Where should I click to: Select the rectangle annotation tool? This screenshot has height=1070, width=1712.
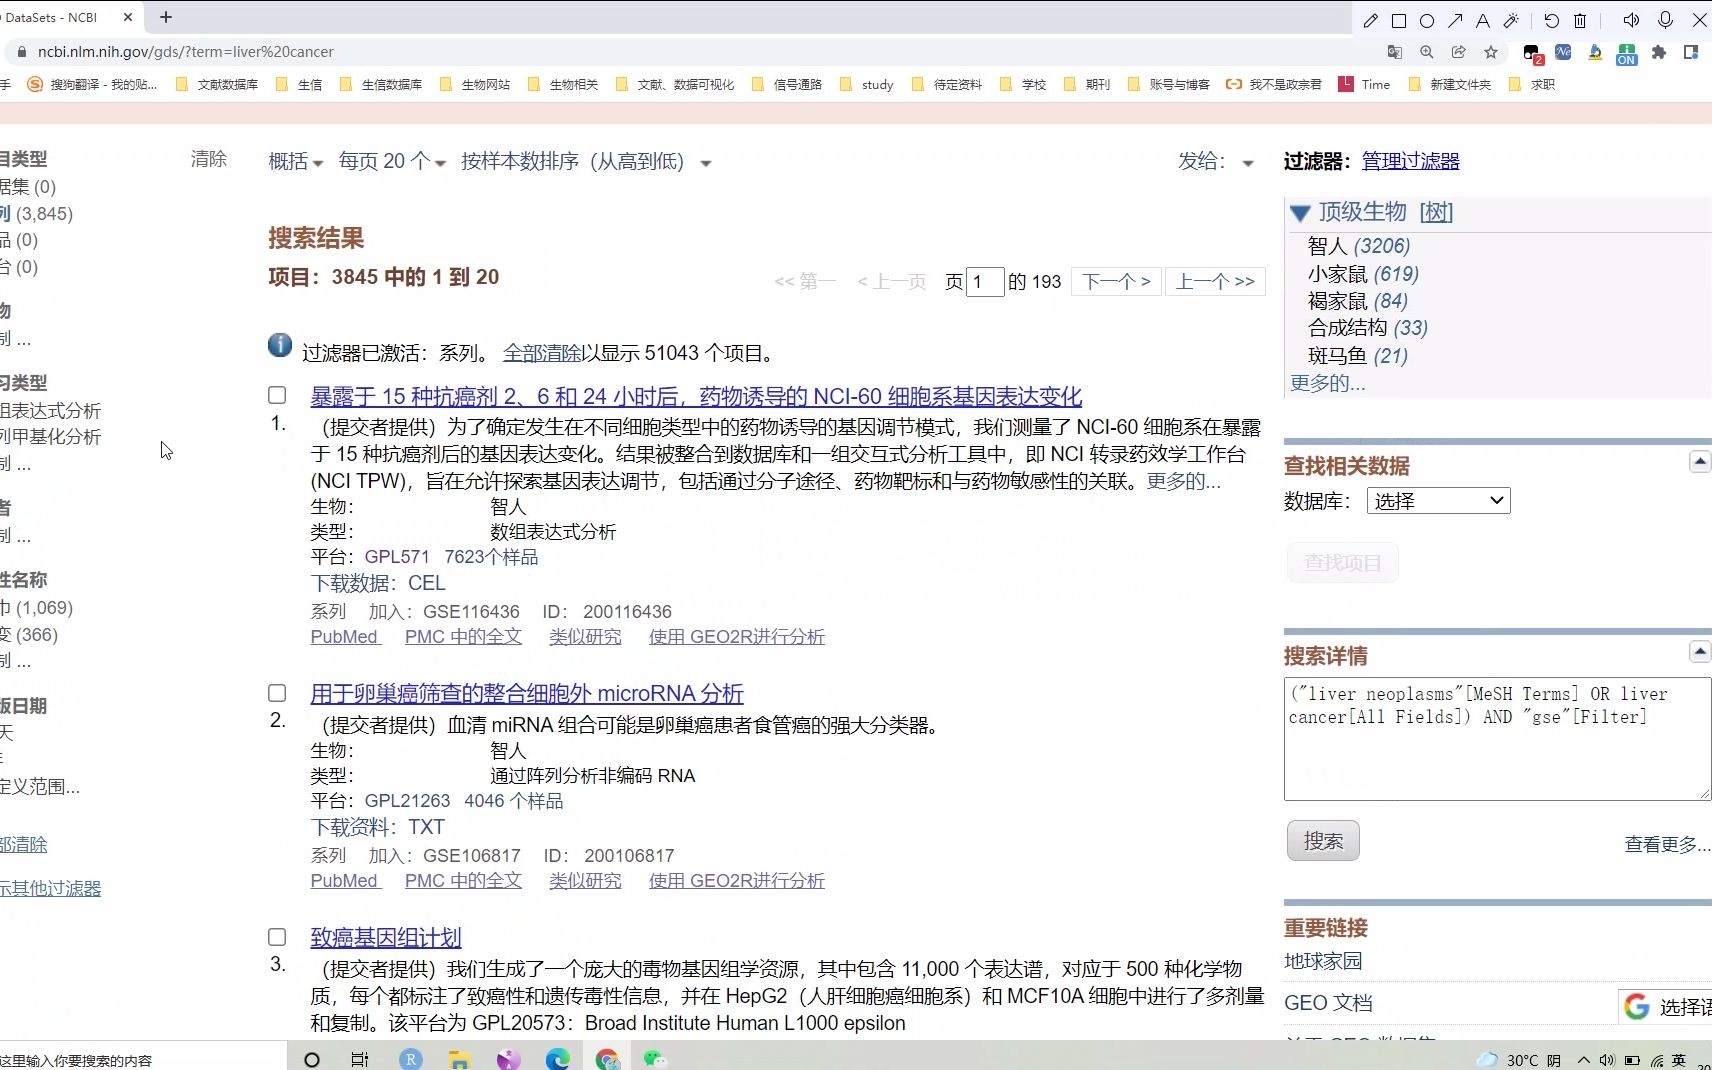pos(1399,20)
